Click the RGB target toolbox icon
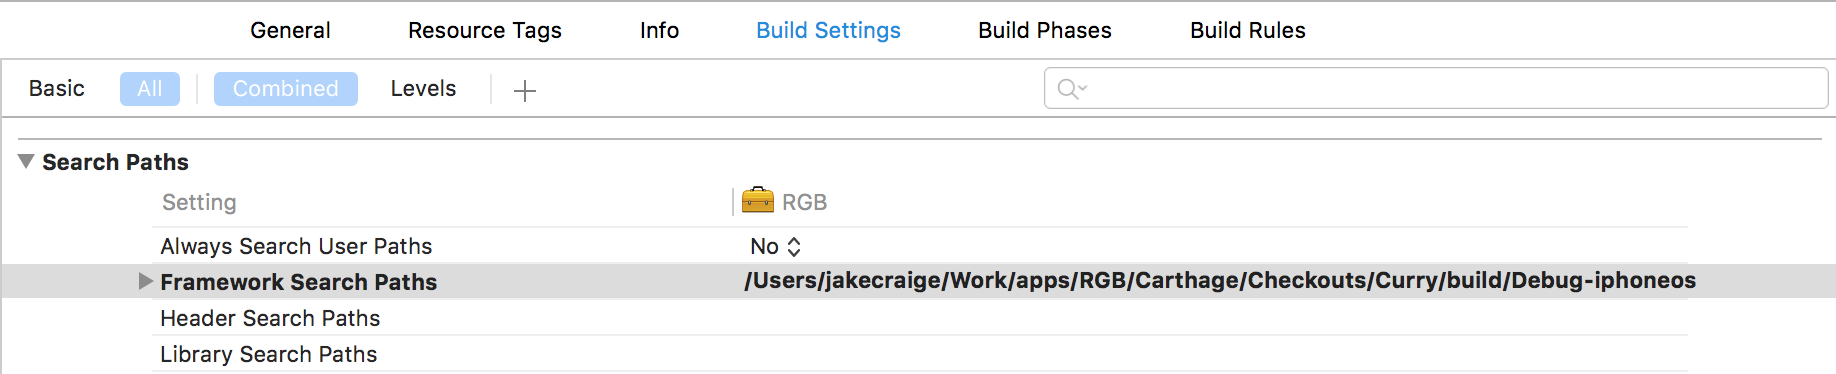 pyautogui.click(x=758, y=200)
